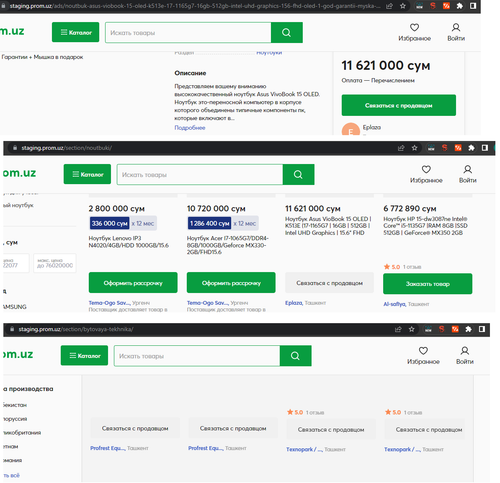Open the Al-safiya seller link
Viewport: 500px width, 483px height.
coord(394,304)
